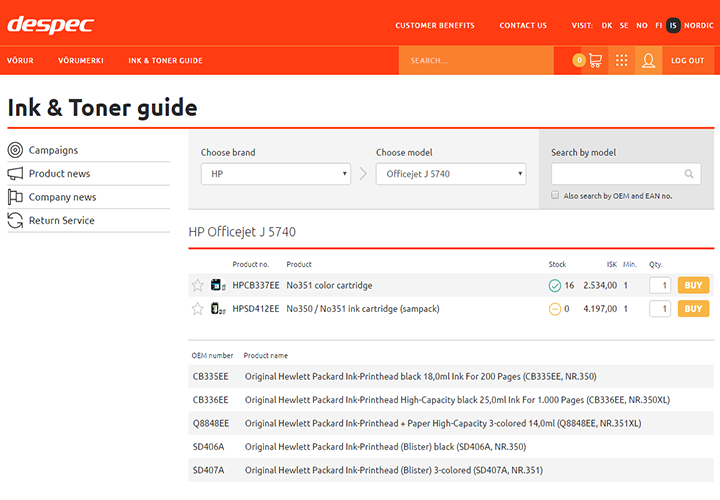Click the HPCB337EE cartridge thumbnail
Image resolution: width=720 pixels, height=500 pixels.
218,285
